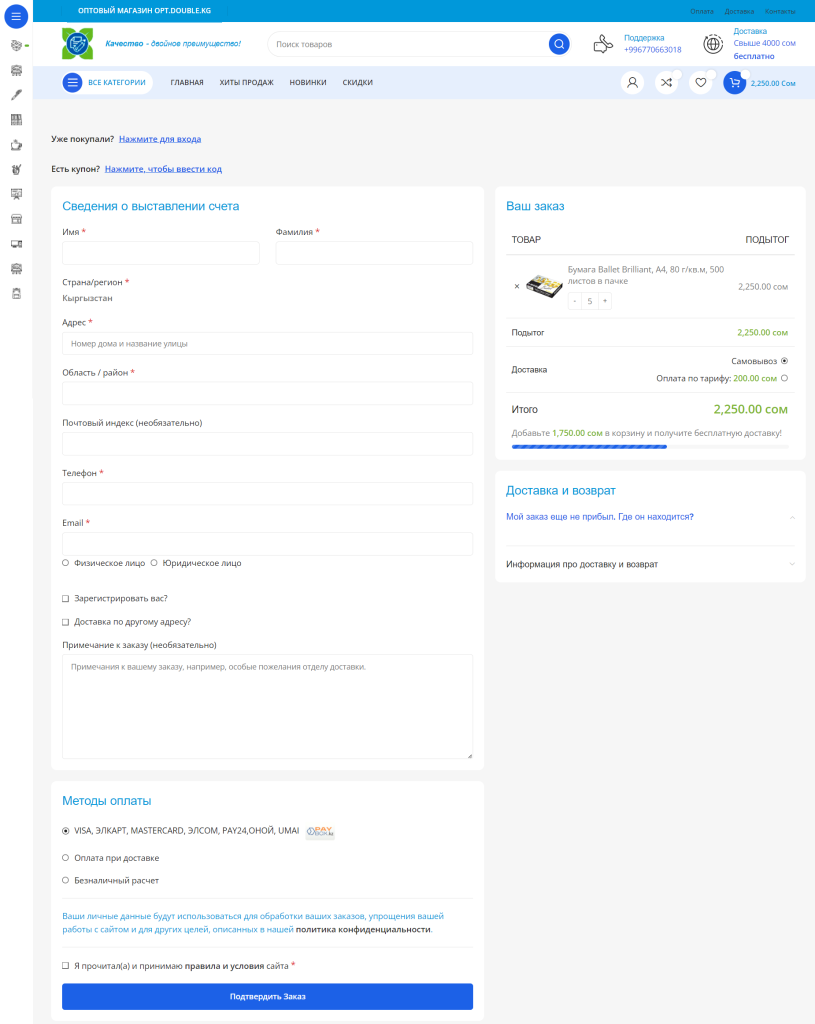Open the СКИДКИ menu item
This screenshot has width=815, height=1024.
coord(357,83)
